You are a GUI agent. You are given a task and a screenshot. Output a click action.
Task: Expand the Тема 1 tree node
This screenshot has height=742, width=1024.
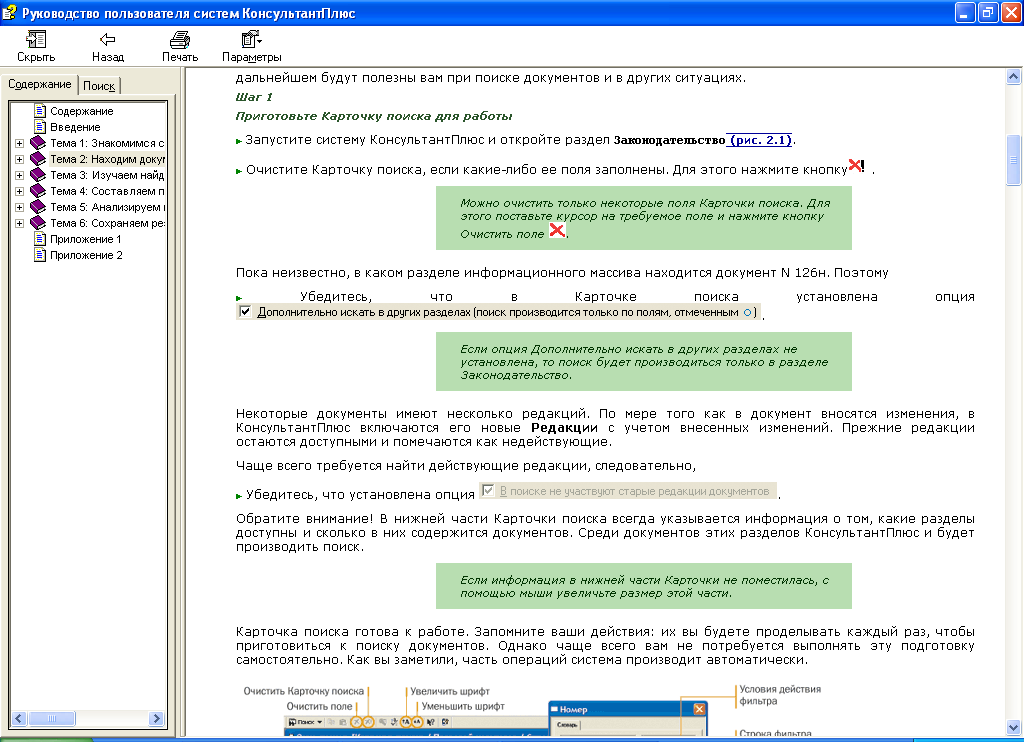[x=20, y=143]
